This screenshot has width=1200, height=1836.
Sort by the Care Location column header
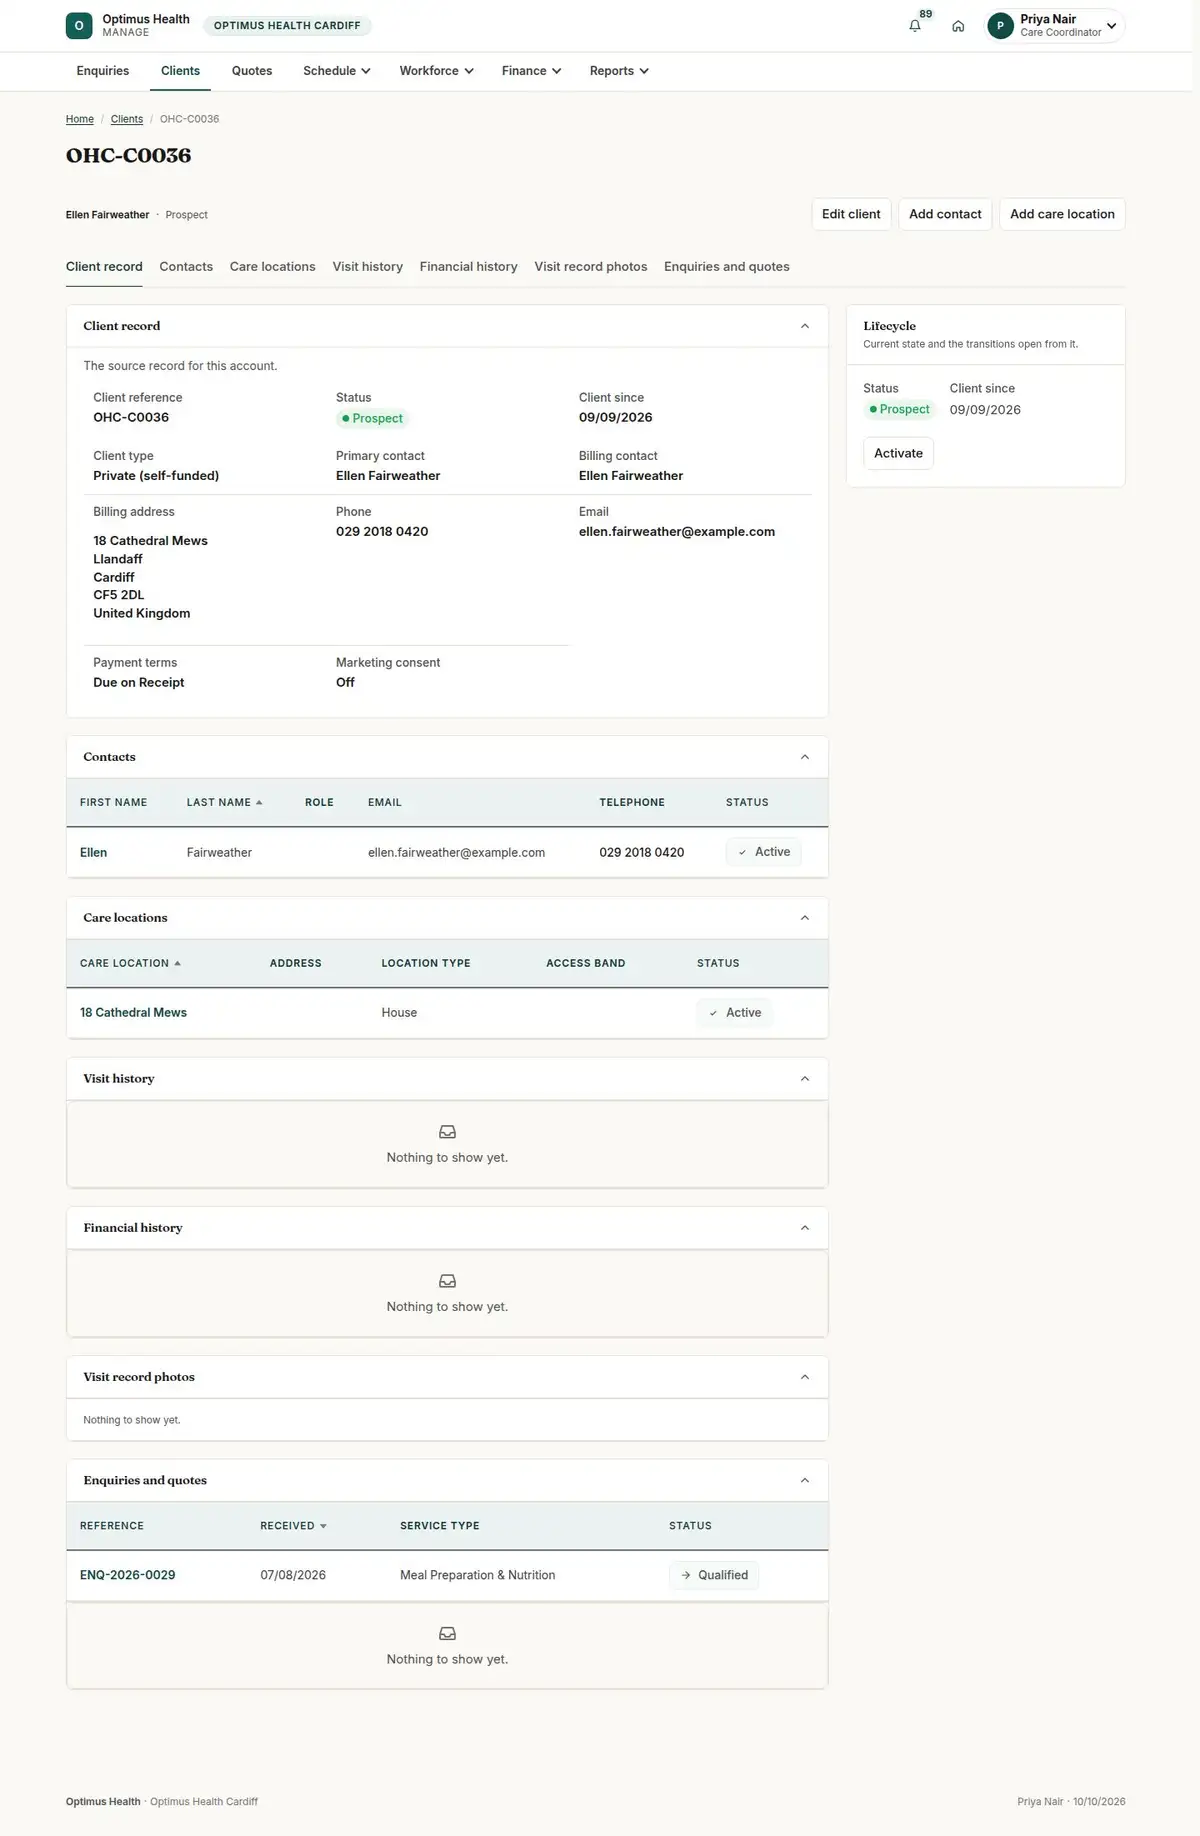pyautogui.click(x=130, y=963)
